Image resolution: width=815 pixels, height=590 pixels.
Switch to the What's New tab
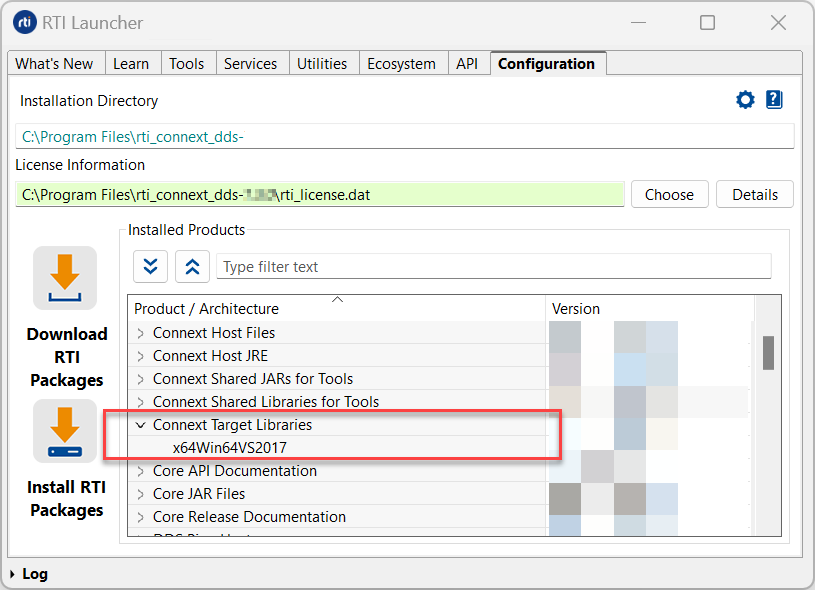click(x=54, y=64)
